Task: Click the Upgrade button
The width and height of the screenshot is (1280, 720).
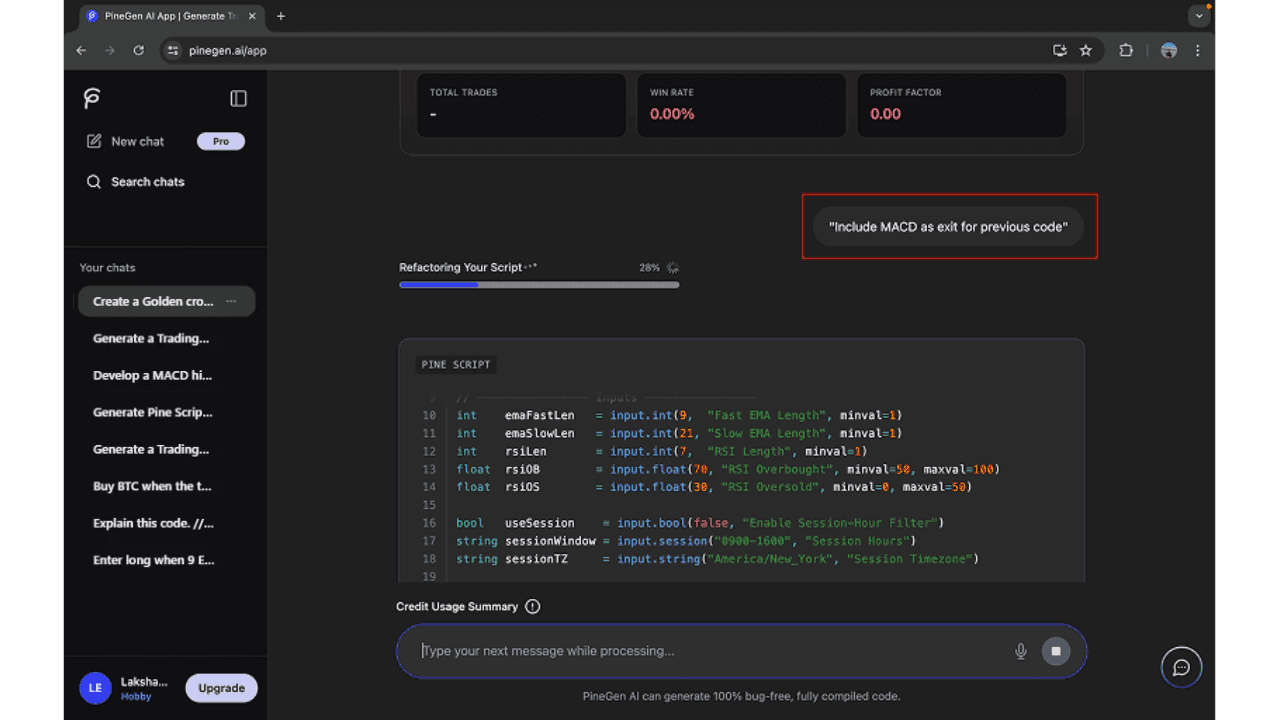Action: coord(221,688)
